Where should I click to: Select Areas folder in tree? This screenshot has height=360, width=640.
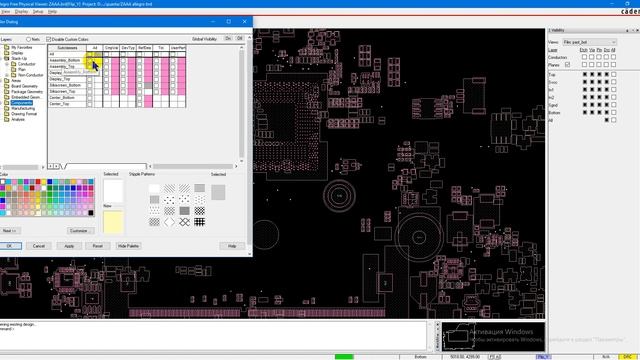pyautogui.click(x=16, y=81)
